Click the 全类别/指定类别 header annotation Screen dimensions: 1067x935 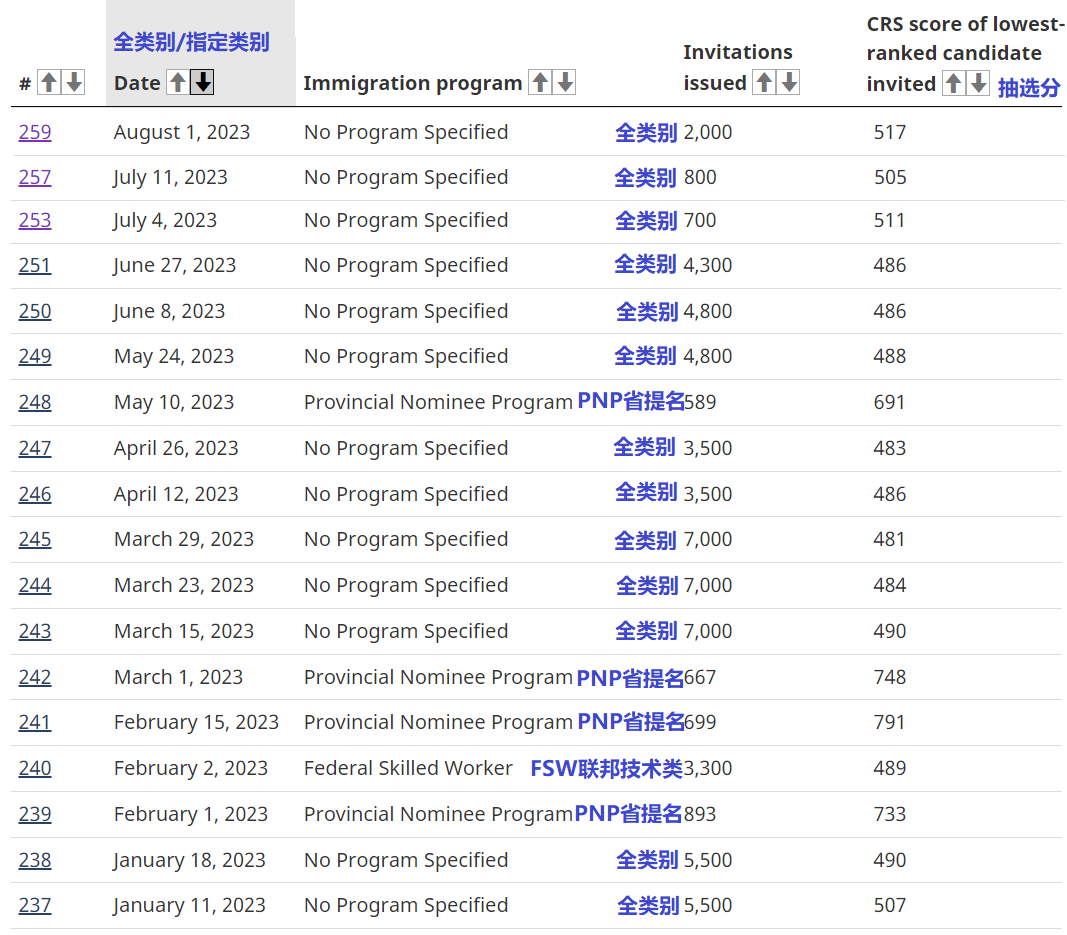[x=191, y=42]
